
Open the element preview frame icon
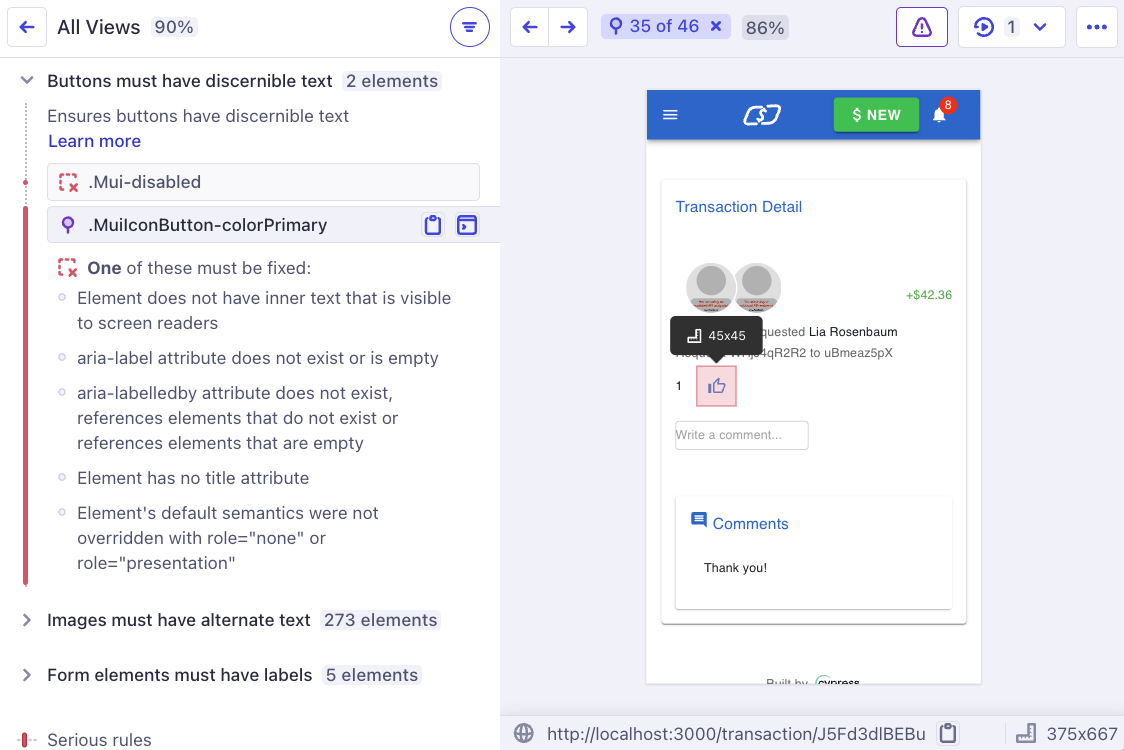click(x=466, y=225)
